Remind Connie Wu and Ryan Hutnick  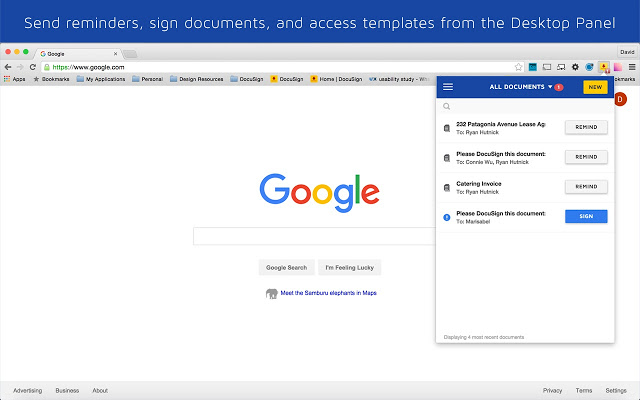pos(586,157)
